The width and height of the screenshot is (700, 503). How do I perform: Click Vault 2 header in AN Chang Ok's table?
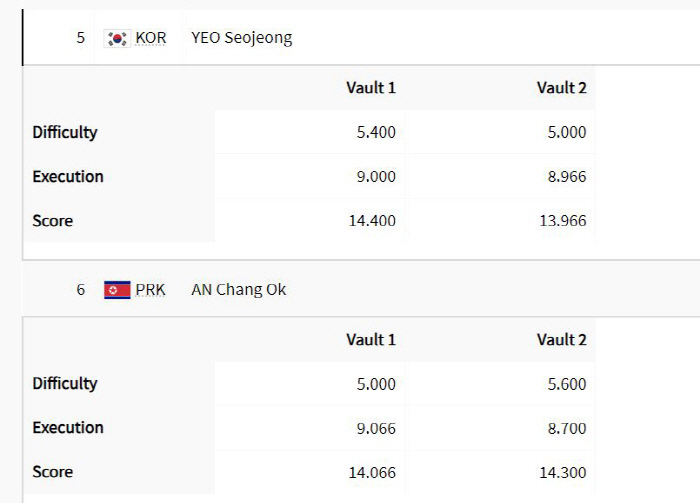(x=562, y=340)
